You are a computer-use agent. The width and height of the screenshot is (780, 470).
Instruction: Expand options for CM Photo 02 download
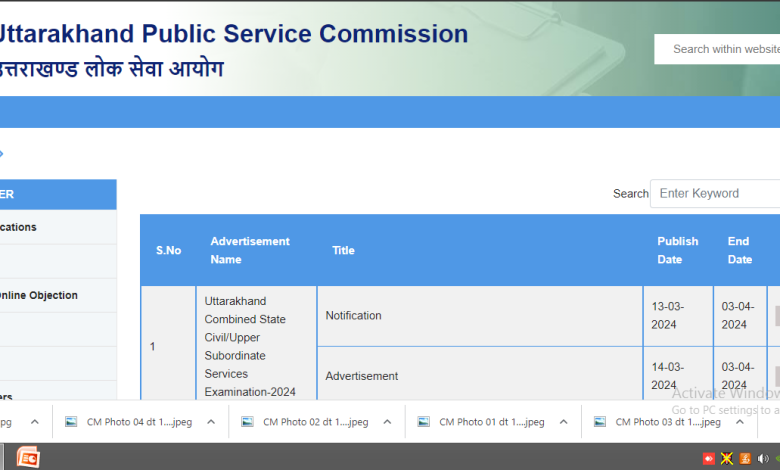point(387,422)
